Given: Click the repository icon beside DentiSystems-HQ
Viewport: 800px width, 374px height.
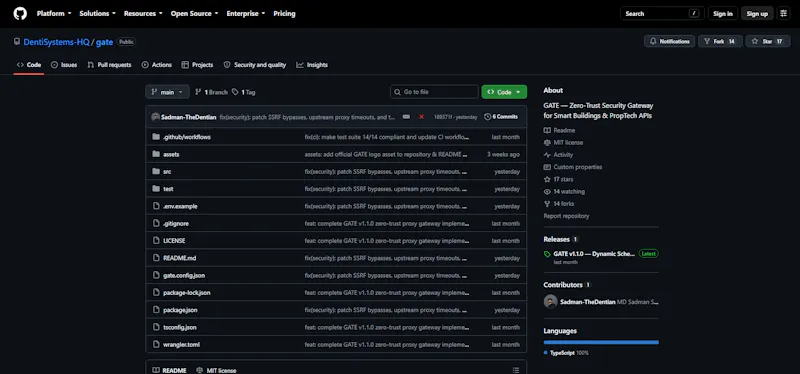Looking at the screenshot, I should (17, 42).
